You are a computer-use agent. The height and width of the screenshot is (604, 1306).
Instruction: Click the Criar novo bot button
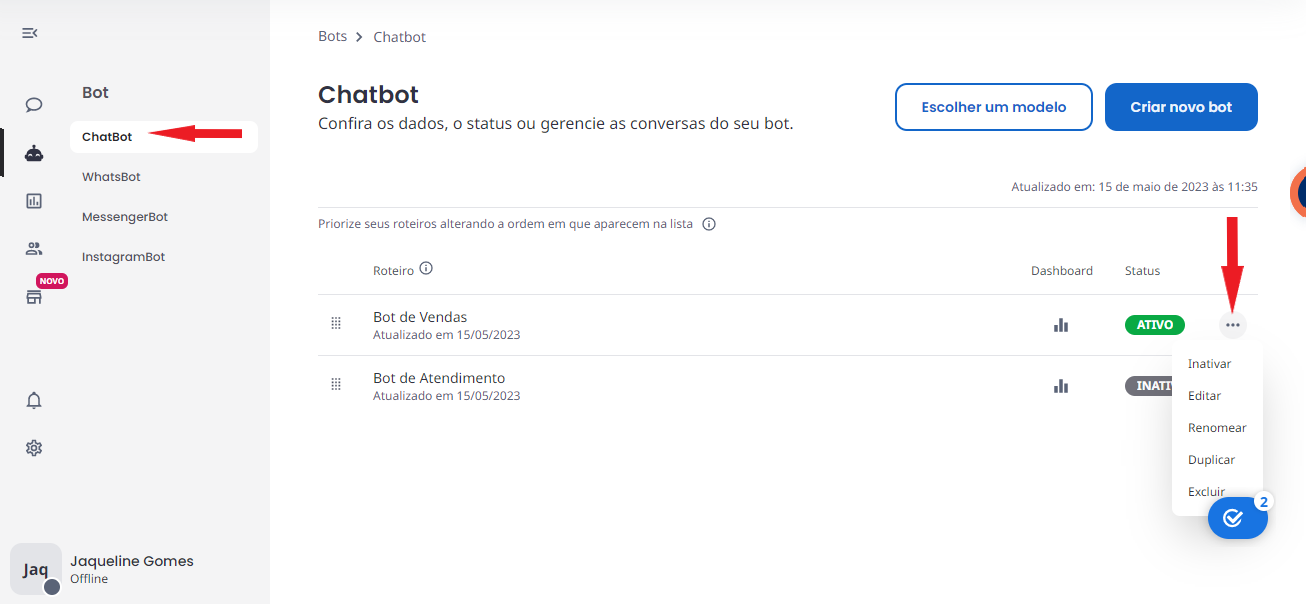coord(1181,107)
